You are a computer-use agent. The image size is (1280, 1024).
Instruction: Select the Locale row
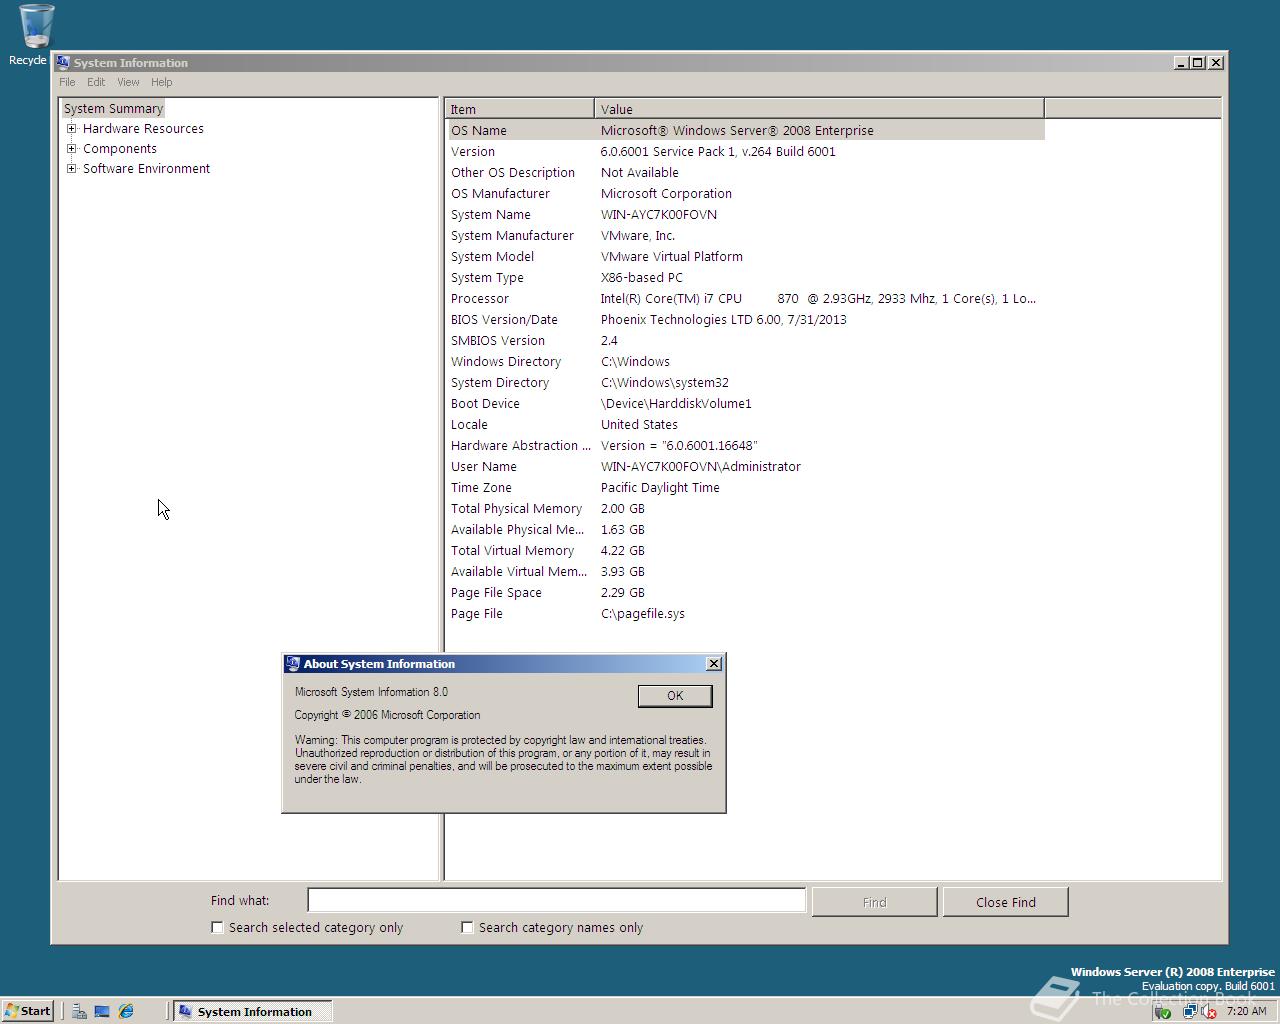[x=745, y=424]
